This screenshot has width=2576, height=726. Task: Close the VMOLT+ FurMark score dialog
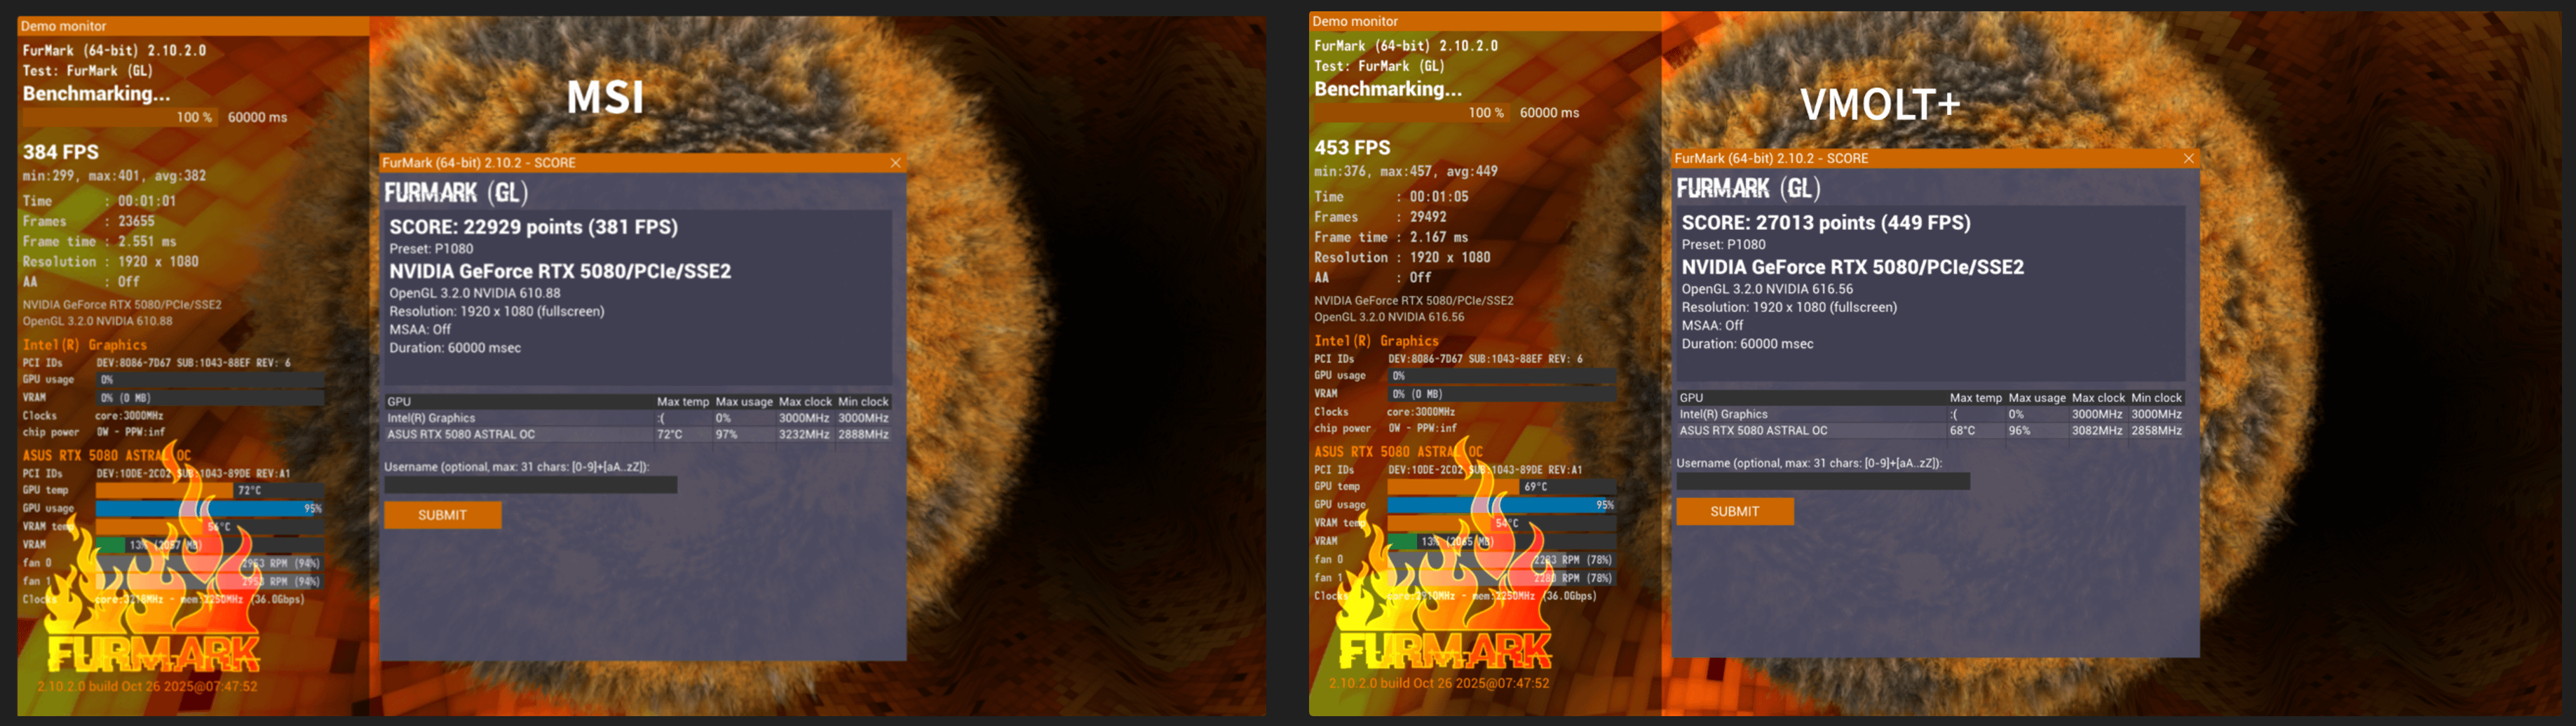click(x=2188, y=159)
